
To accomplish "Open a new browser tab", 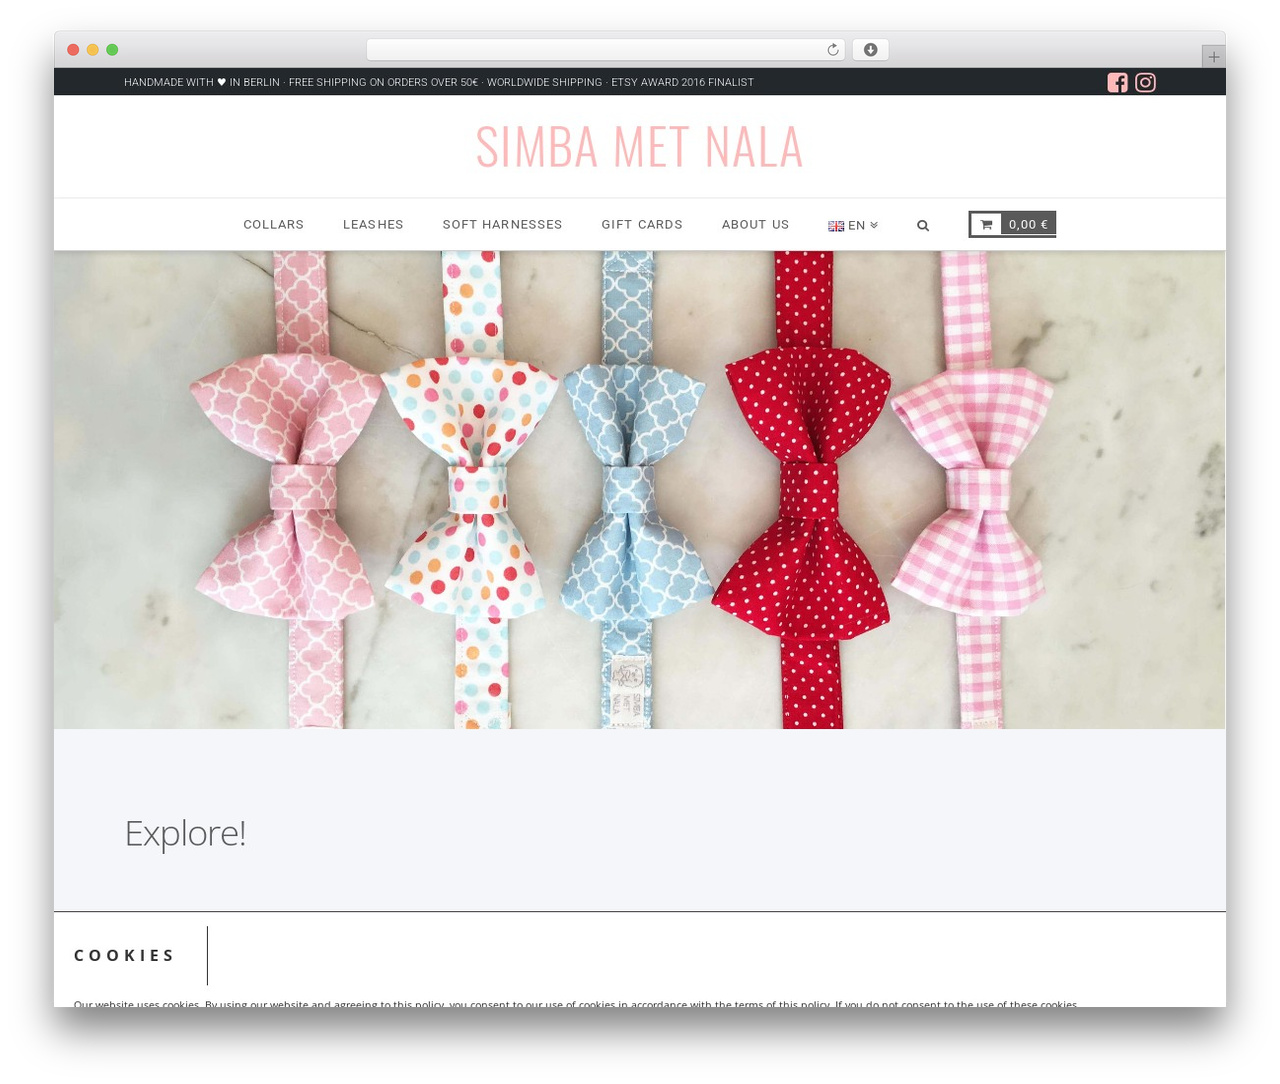I will [x=1213, y=57].
